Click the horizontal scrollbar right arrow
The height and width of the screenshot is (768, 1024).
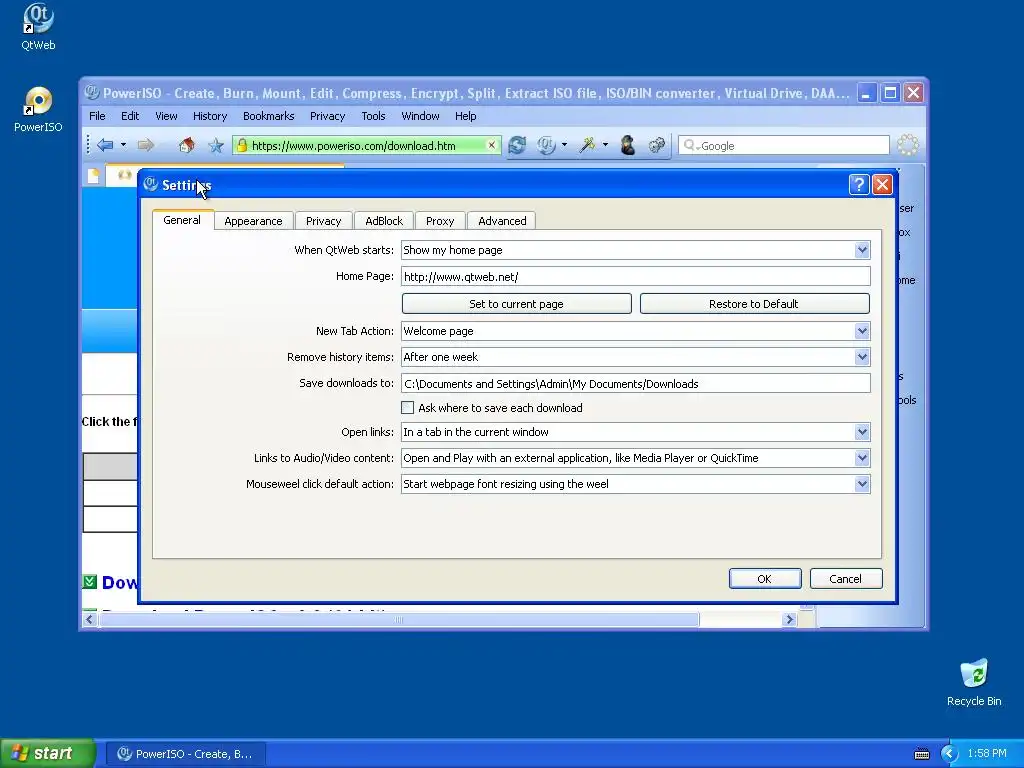pyautogui.click(x=790, y=619)
